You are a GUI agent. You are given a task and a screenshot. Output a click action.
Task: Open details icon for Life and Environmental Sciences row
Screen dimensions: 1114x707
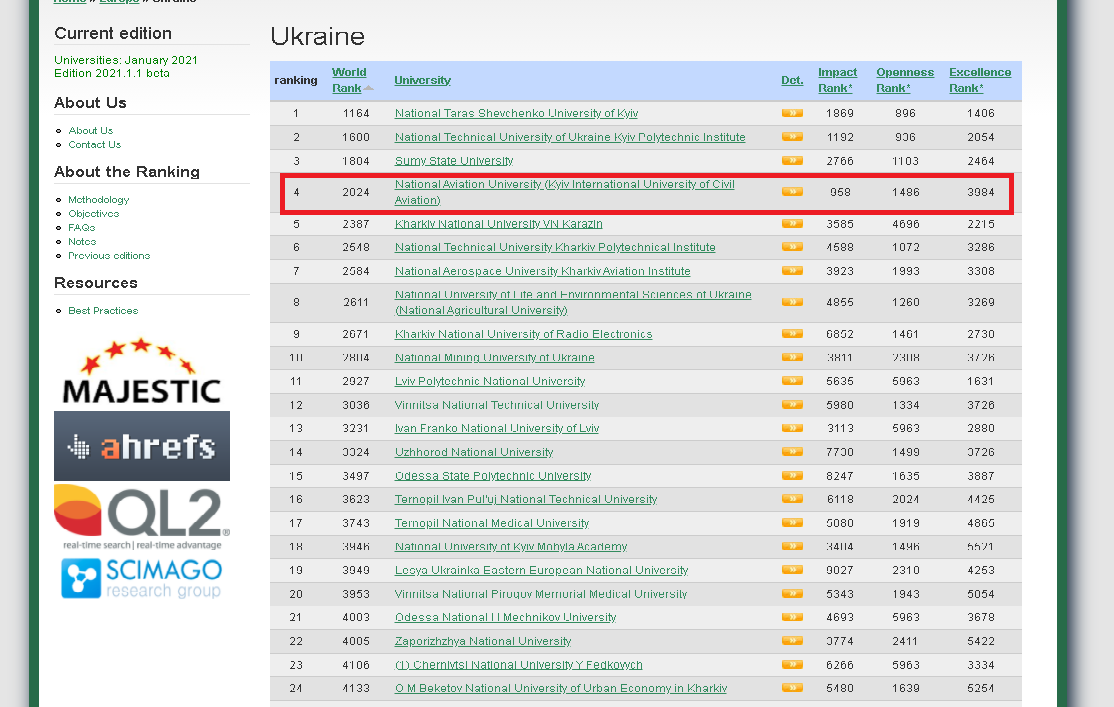coord(792,302)
